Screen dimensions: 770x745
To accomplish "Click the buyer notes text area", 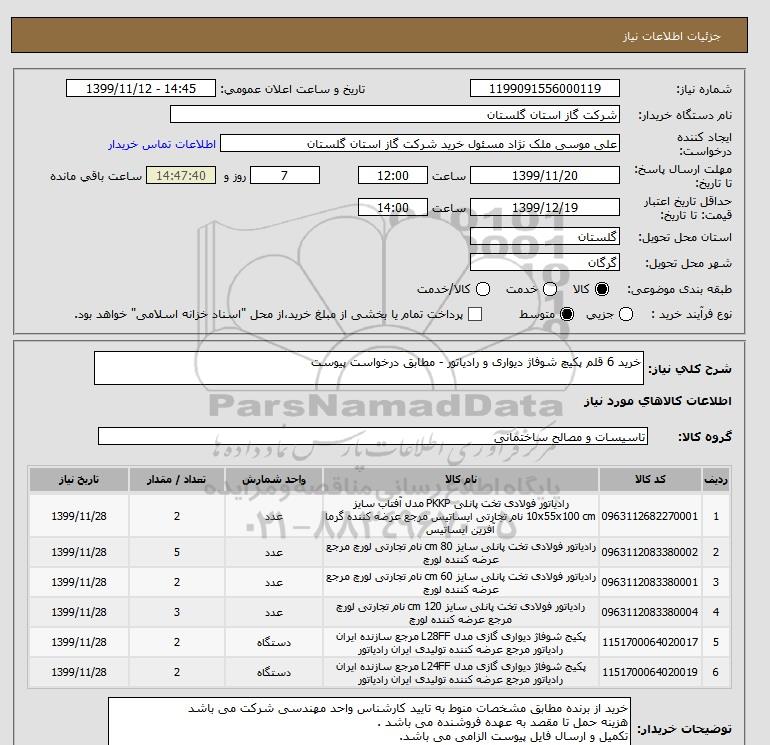I will point(369,722).
